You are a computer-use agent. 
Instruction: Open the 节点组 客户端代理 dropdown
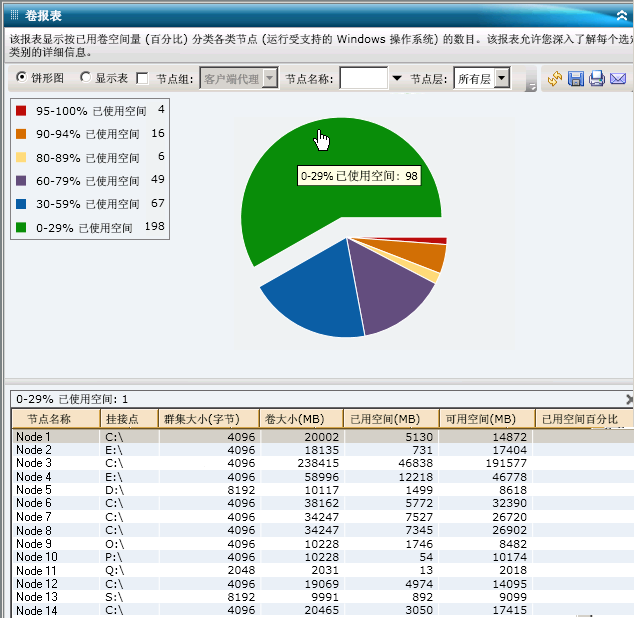click(269, 79)
